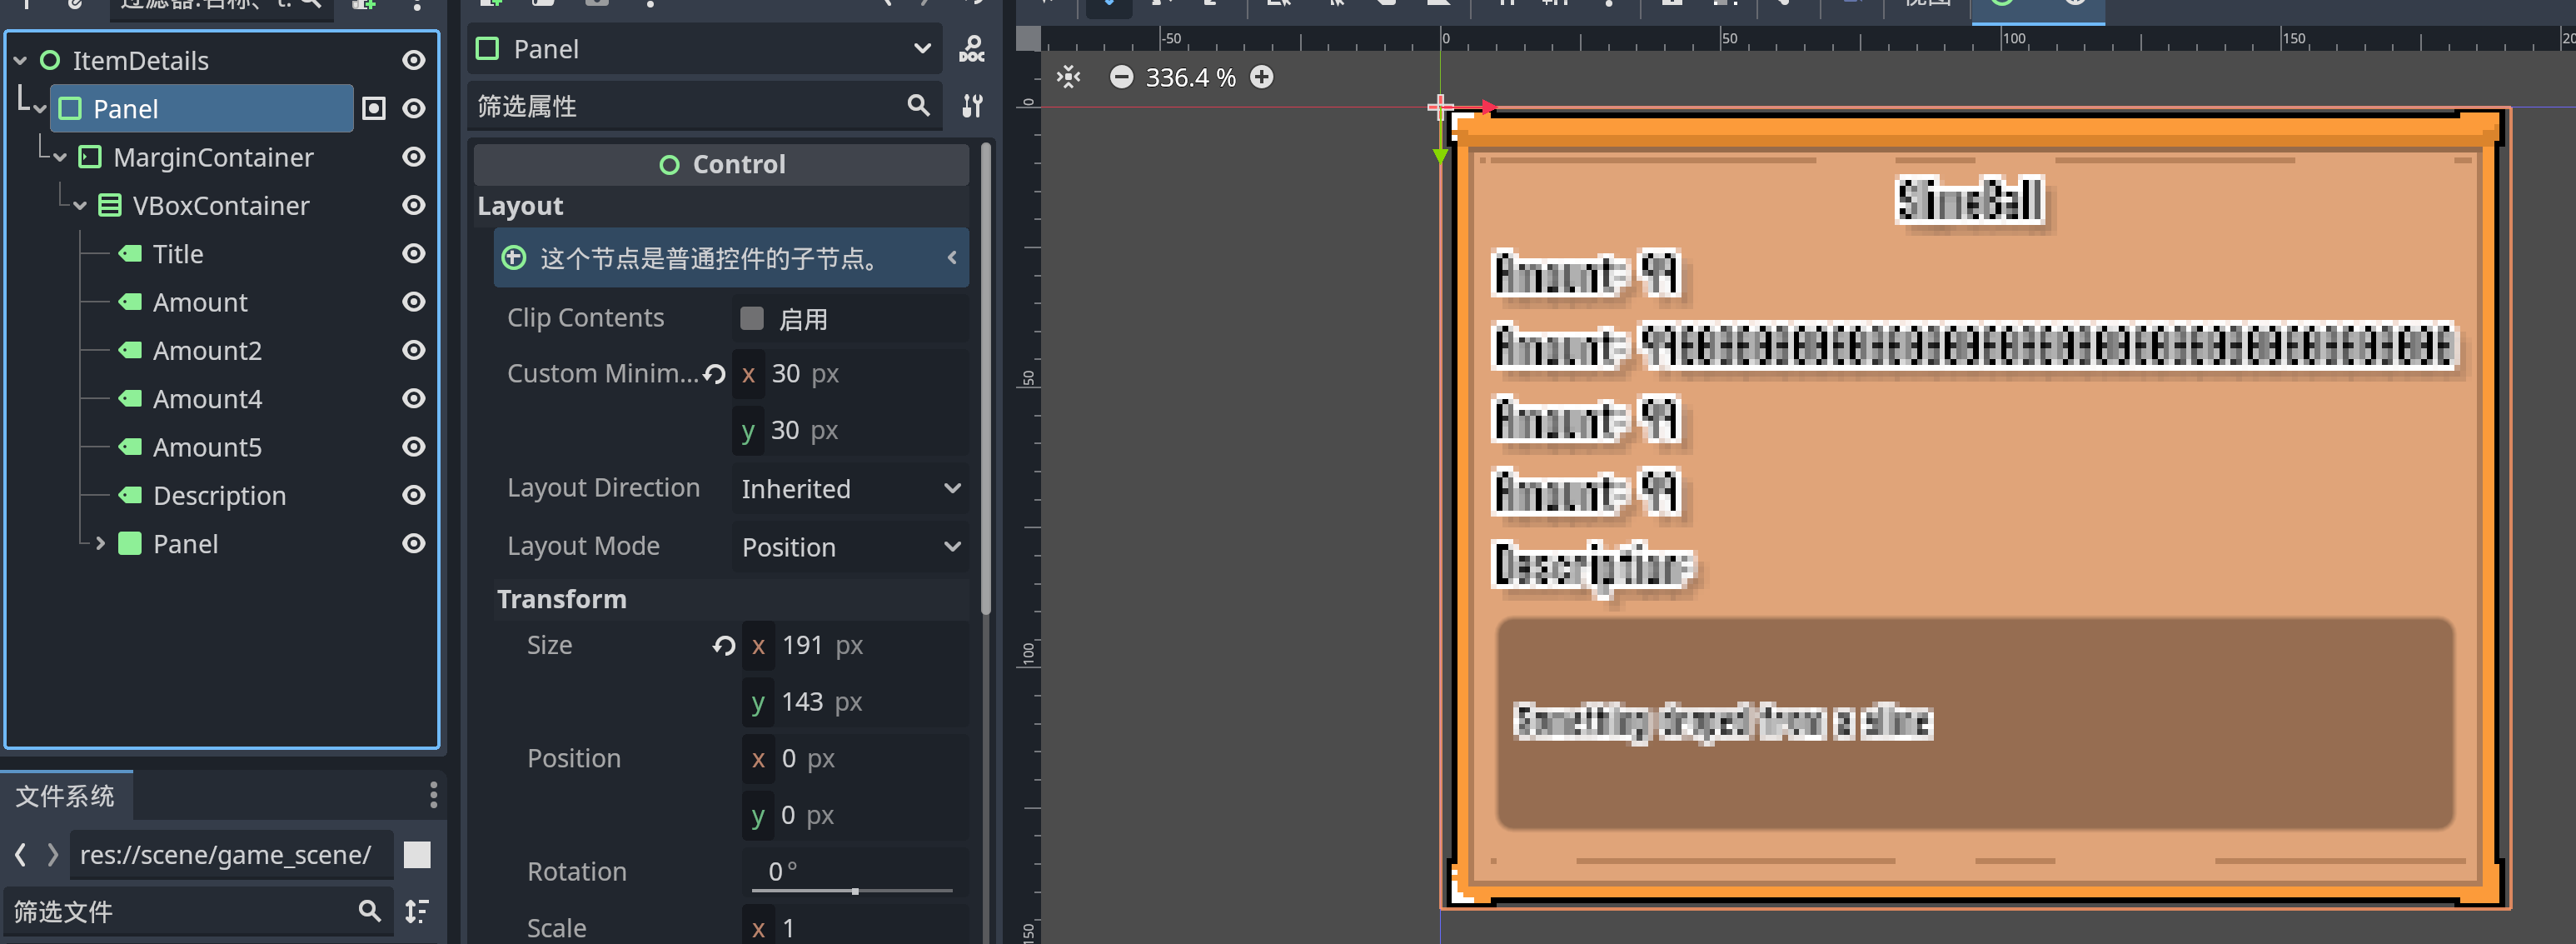Select the VBoxContainer node
The width and height of the screenshot is (2576, 944).
[221, 205]
